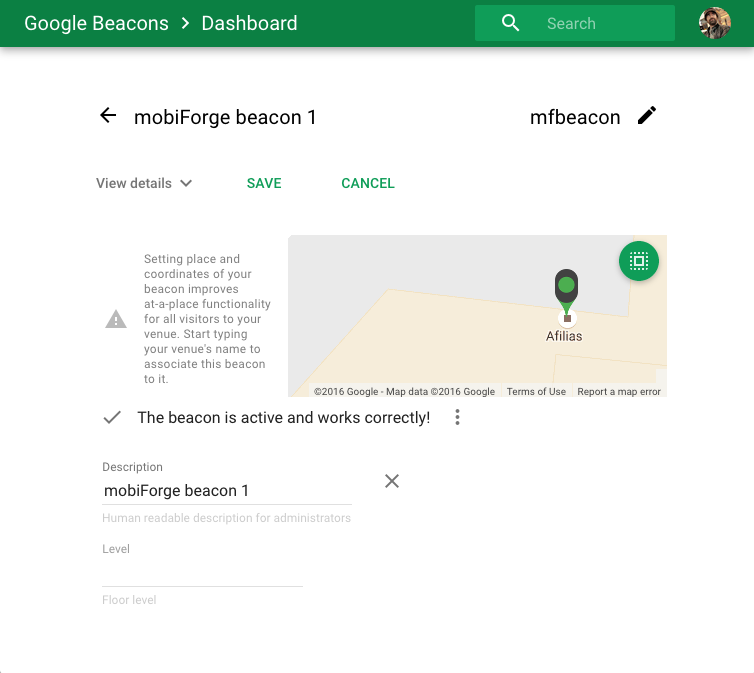
Task: Click 'The beacon is active and works correctly!' text
Action: [284, 417]
